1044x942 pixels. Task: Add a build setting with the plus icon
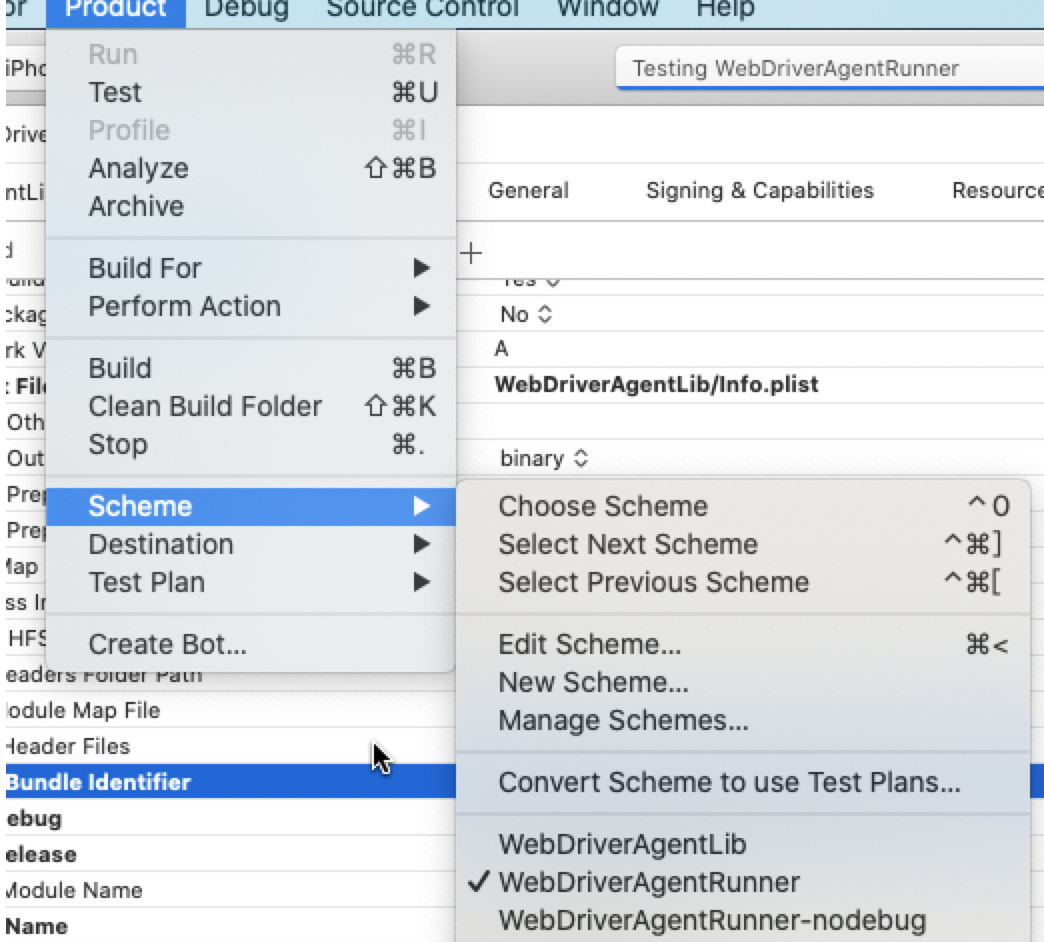471,253
